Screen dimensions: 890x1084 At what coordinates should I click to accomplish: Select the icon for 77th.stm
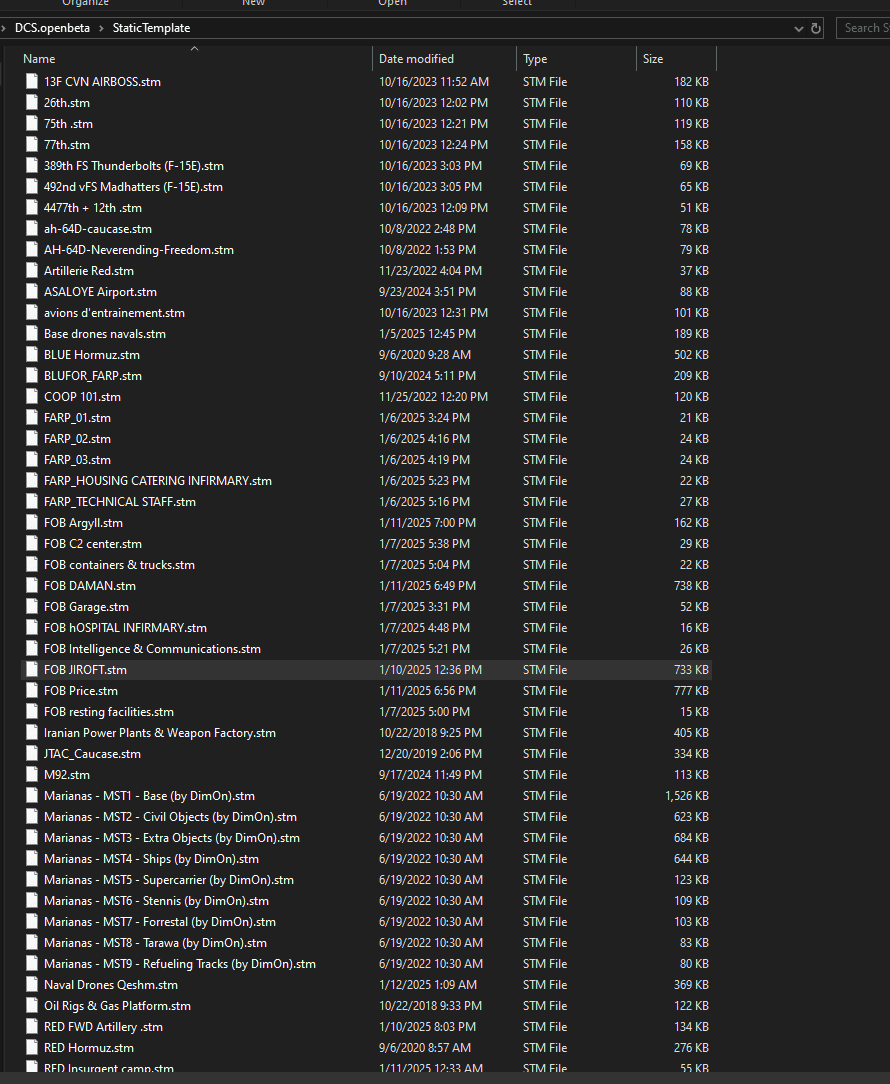coord(31,144)
